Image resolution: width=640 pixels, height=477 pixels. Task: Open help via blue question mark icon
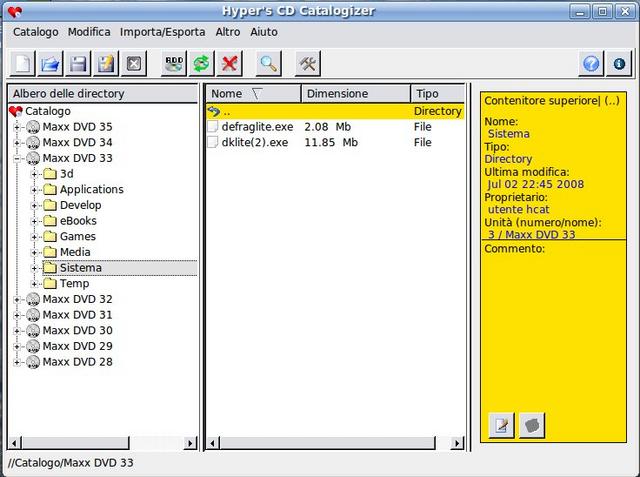591,64
